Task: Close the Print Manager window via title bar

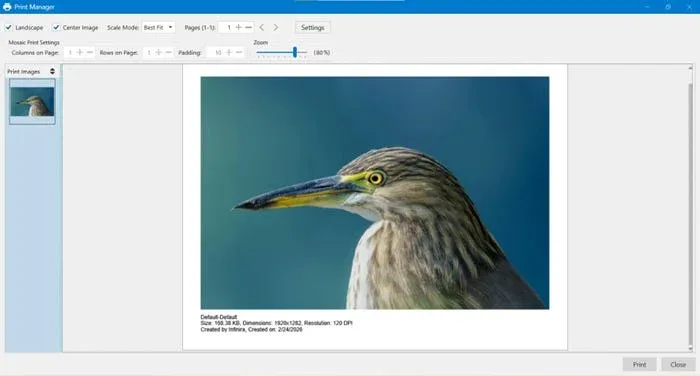Action: (689, 7)
